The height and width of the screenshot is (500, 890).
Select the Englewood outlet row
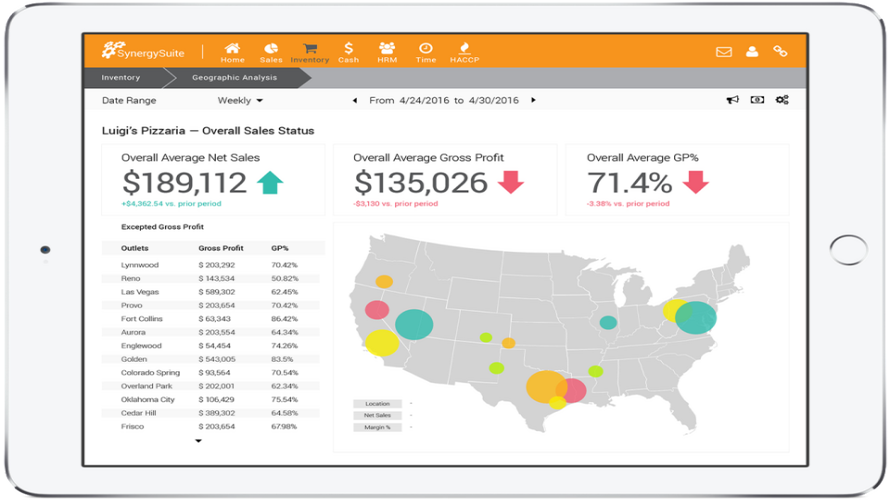tap(211, 346)
